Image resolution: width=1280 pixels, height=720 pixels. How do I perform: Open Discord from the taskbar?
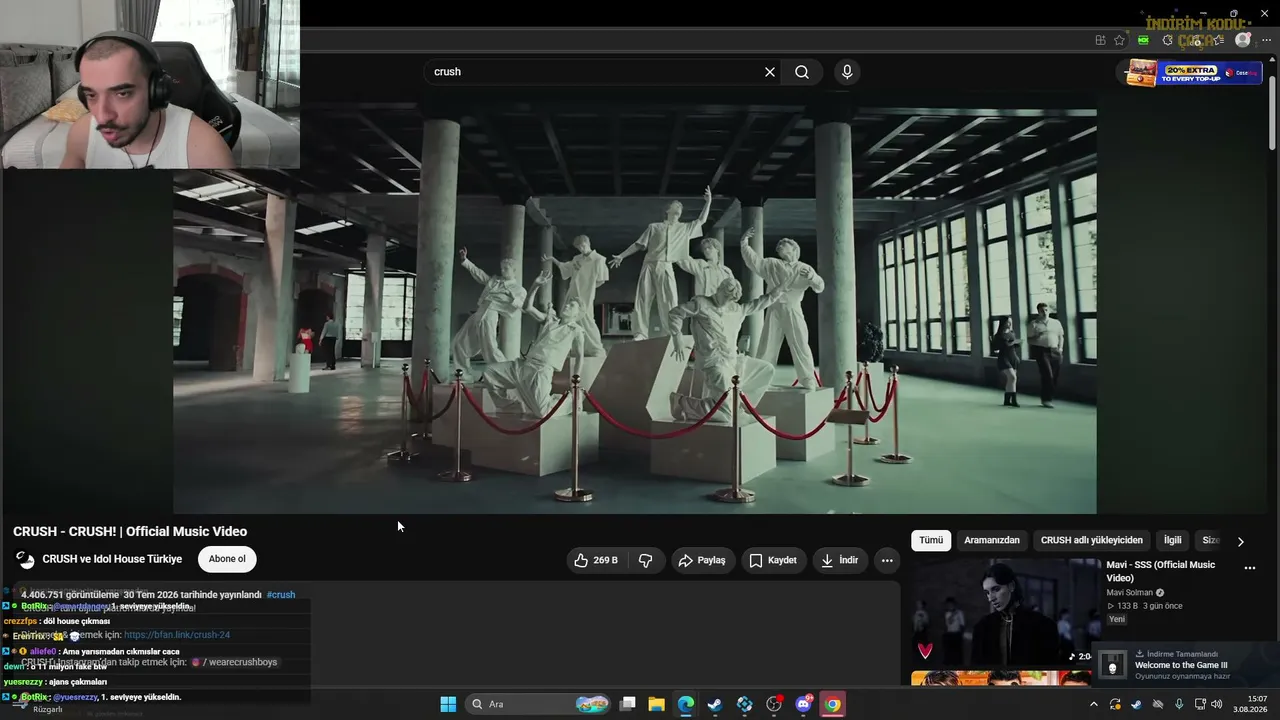[x=803, y=704]
